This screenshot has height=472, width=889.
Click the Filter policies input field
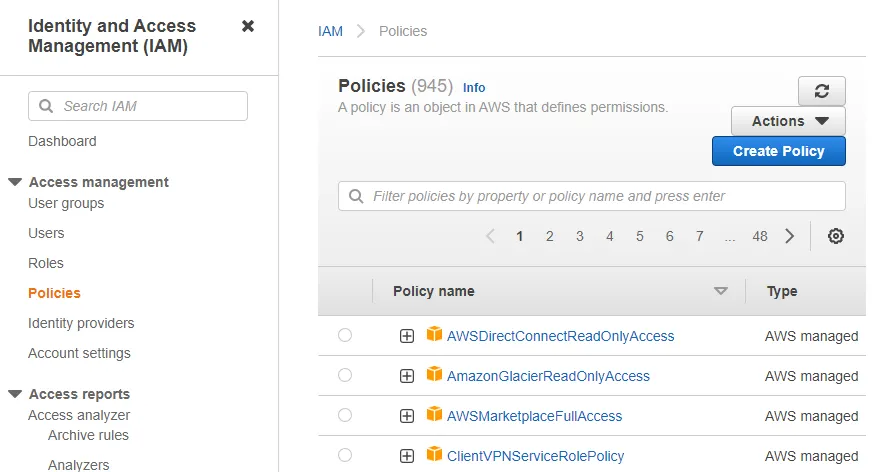[x=592, y=196]
